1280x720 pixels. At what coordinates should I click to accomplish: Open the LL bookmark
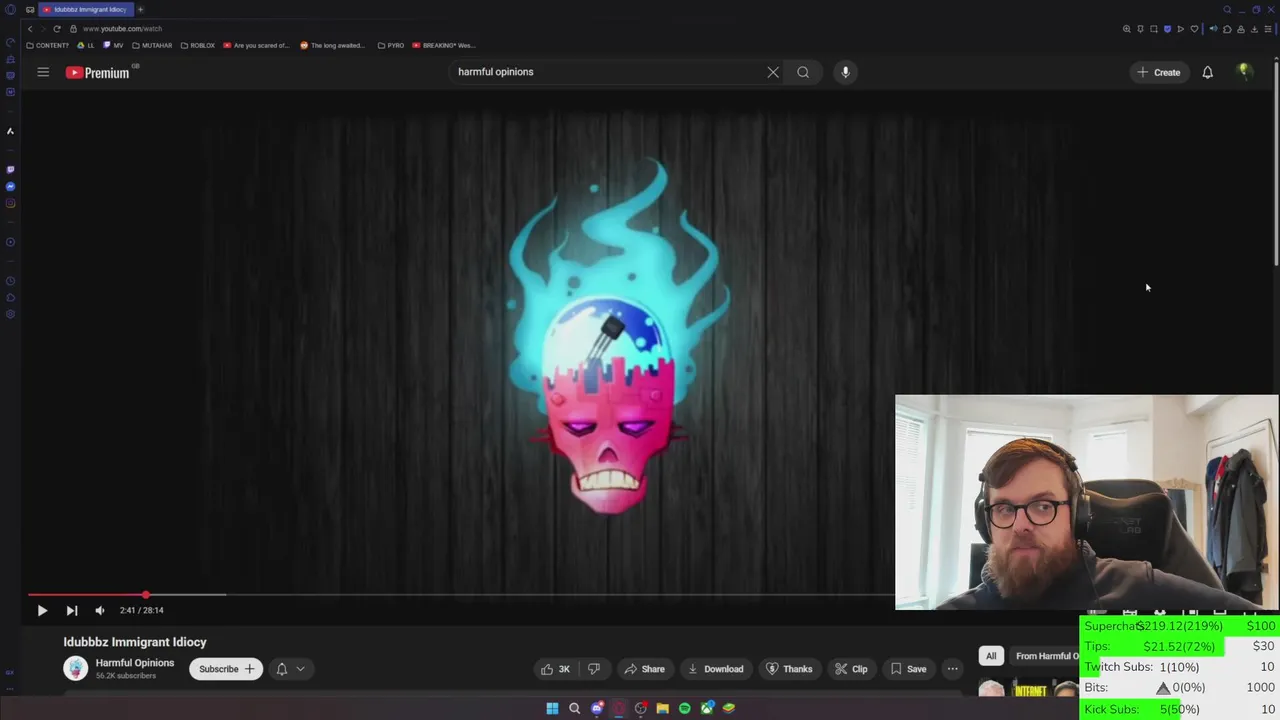(86, 45)
